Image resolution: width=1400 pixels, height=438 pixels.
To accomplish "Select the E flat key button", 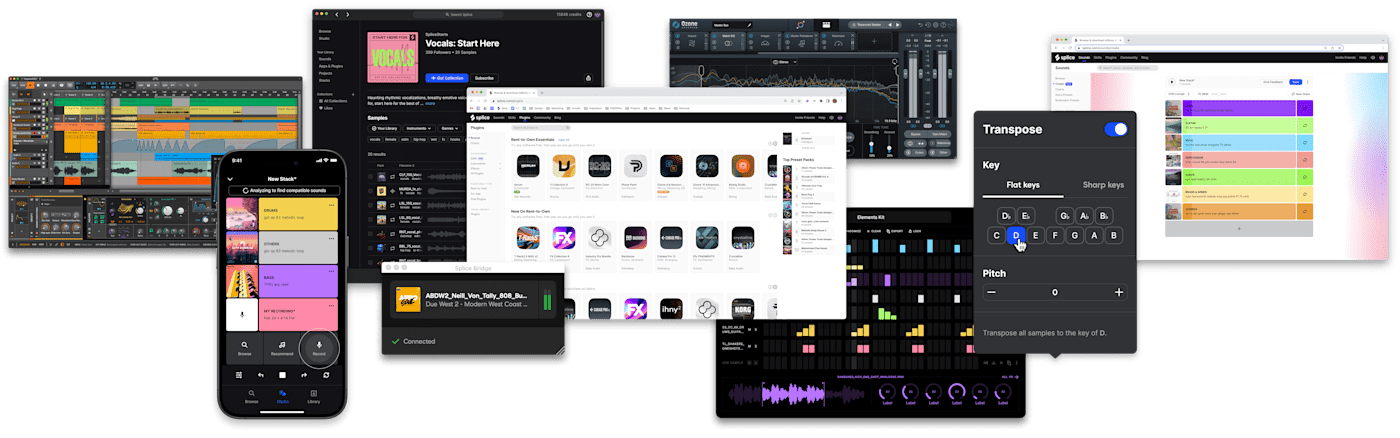I will tap(1025, 215).
